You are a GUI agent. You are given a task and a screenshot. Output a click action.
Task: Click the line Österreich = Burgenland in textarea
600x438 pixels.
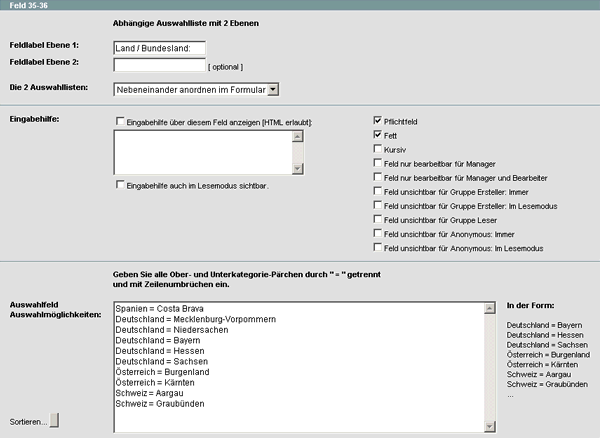pyautogui.click(x=162, y=372)
